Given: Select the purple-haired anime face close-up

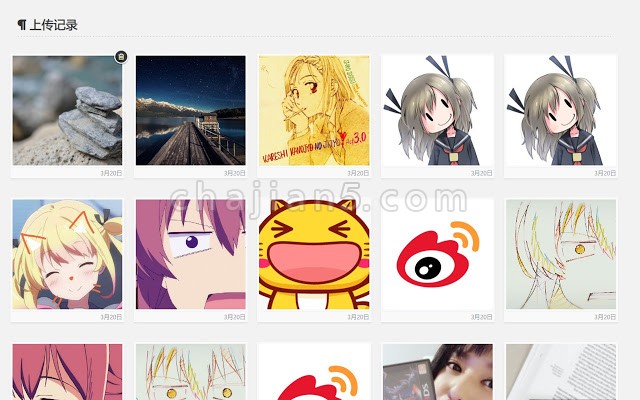Looking at the screenshot, I should [x=191, y=254].
